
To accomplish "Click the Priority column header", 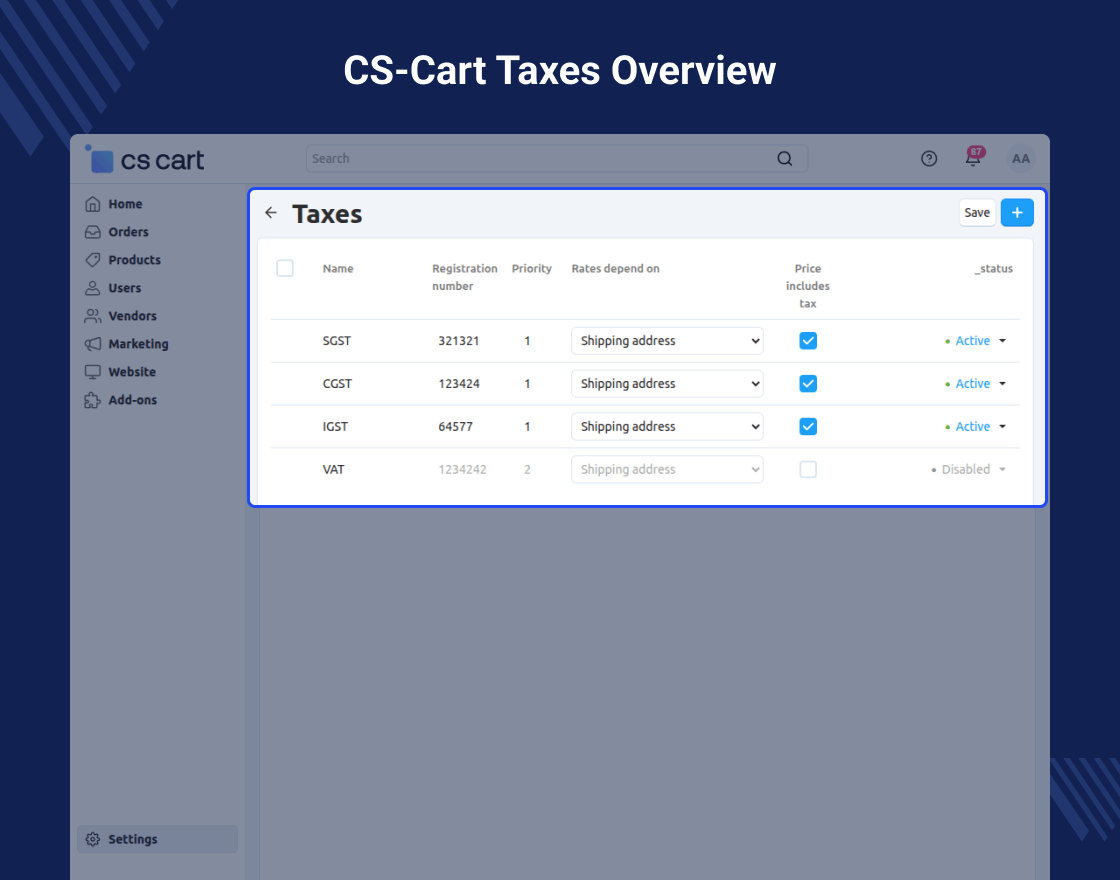I will (x=531, y=269).
